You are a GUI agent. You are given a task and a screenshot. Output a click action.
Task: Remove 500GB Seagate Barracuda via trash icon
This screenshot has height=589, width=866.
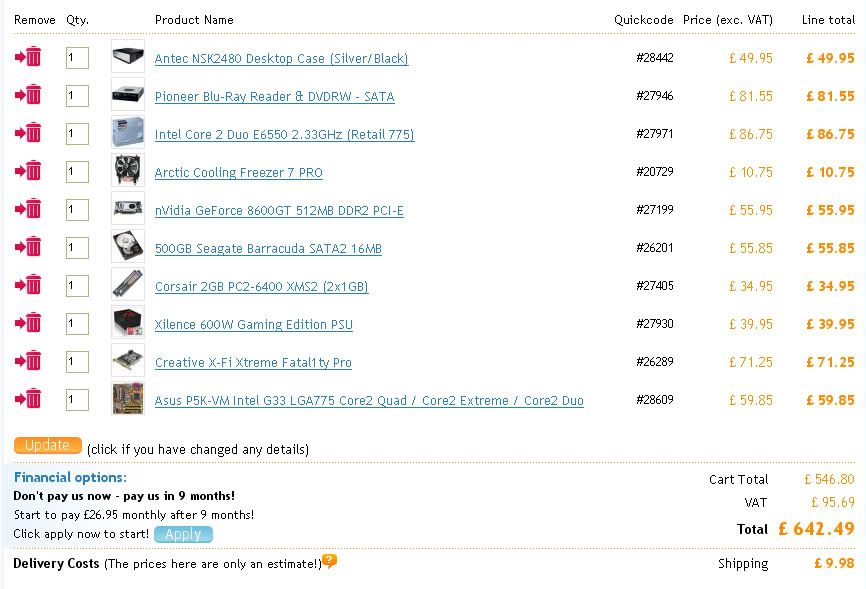click(28, 246)
